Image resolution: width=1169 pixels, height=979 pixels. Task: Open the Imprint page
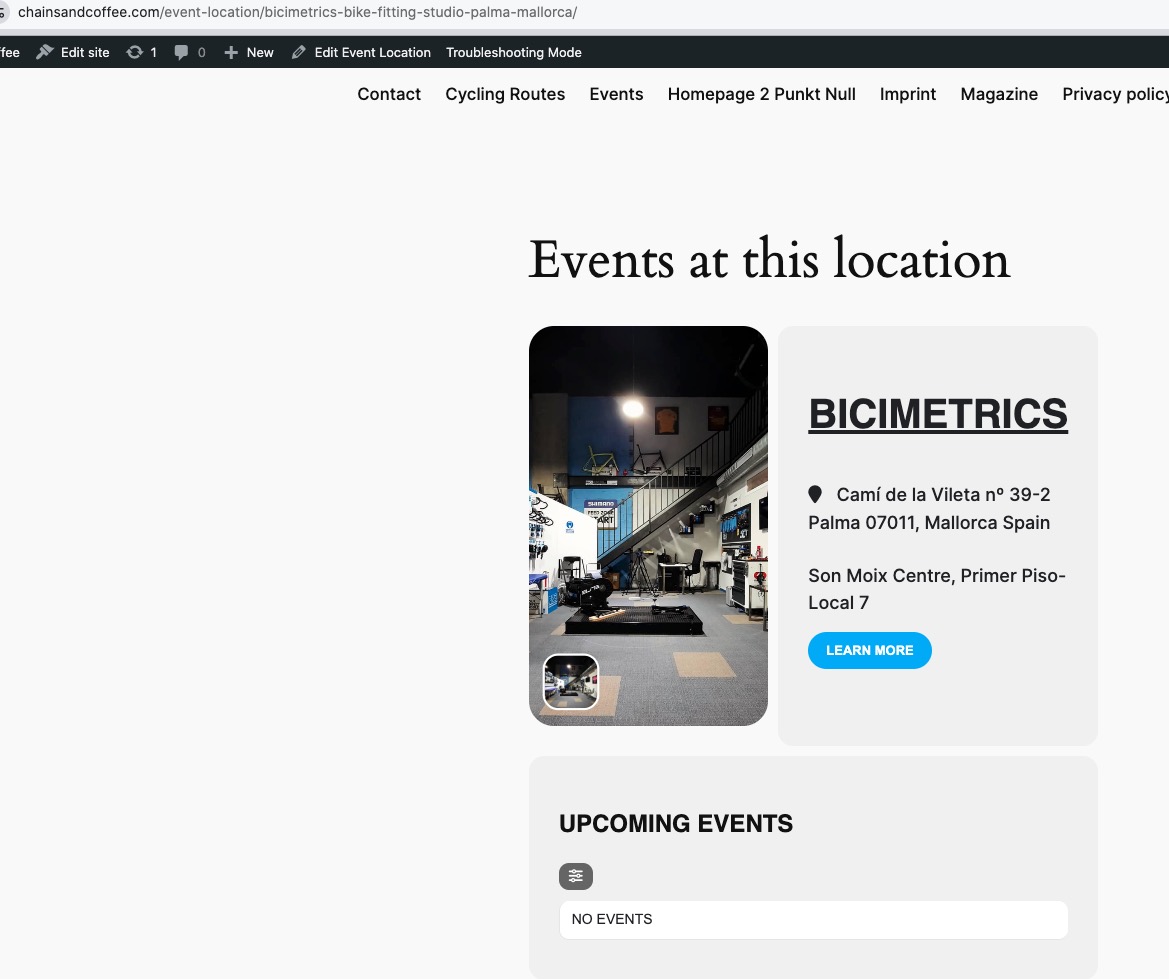tap(907, 94)
